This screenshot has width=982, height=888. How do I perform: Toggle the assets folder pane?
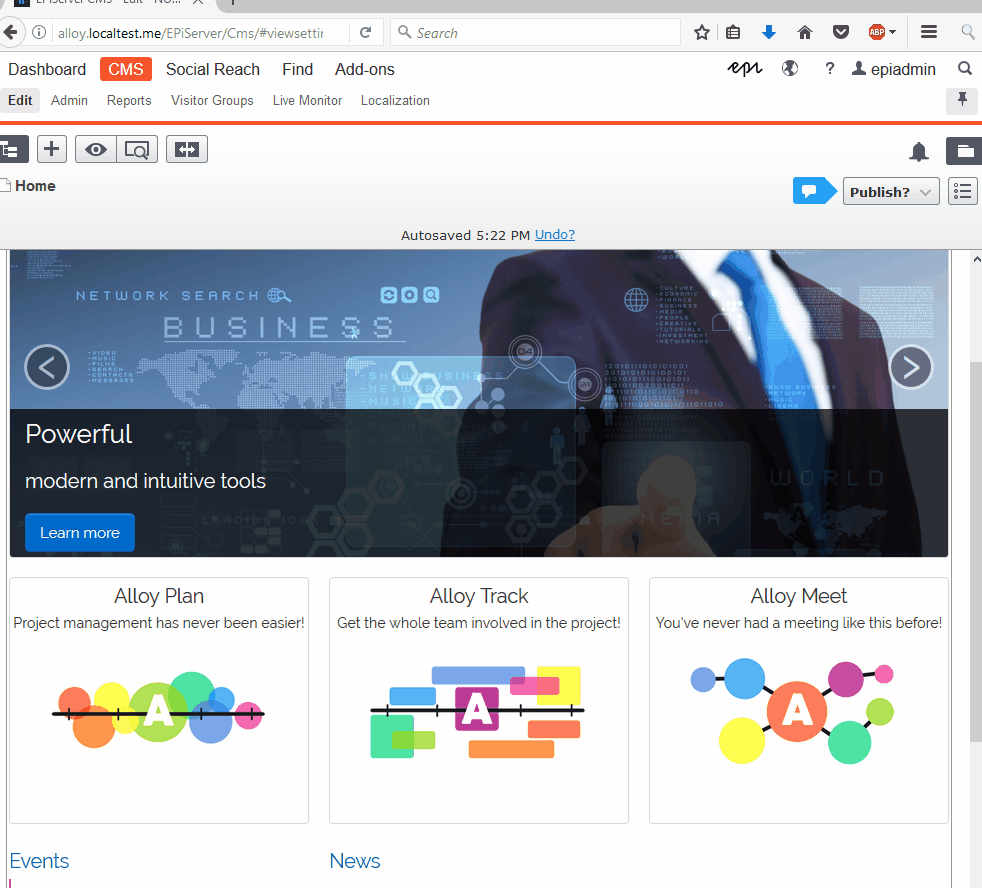click(x=964, y=150)
